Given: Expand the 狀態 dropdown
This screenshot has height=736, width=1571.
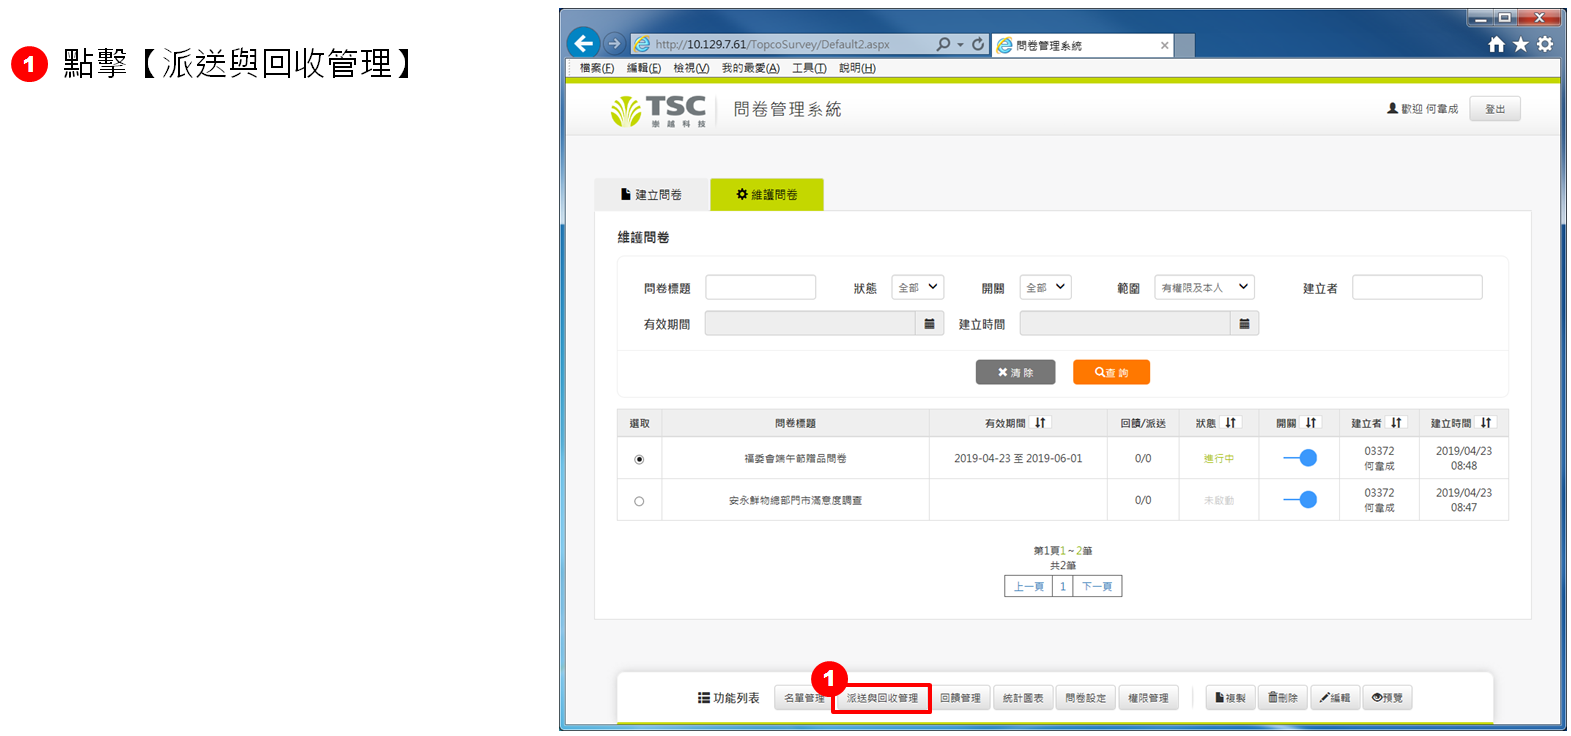Looking at the screenshot, I should pyautogui.click(x=918, y=288).
